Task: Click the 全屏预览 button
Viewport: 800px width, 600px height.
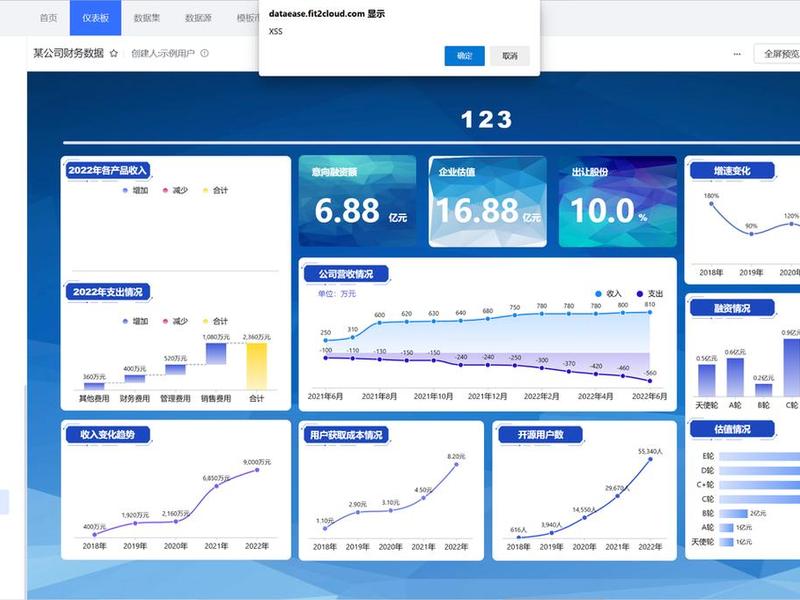Action: point(780,54)
